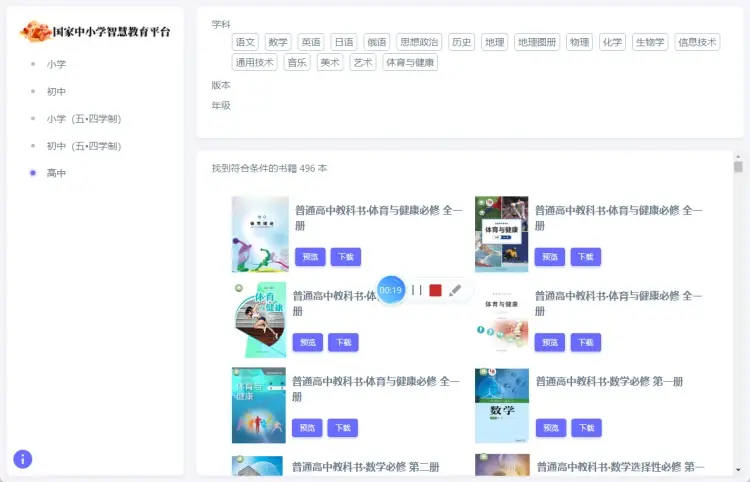Screen dimensions: 750x482
Task: Download the white-cover 体育与健康 book
Action: [586, 342]
